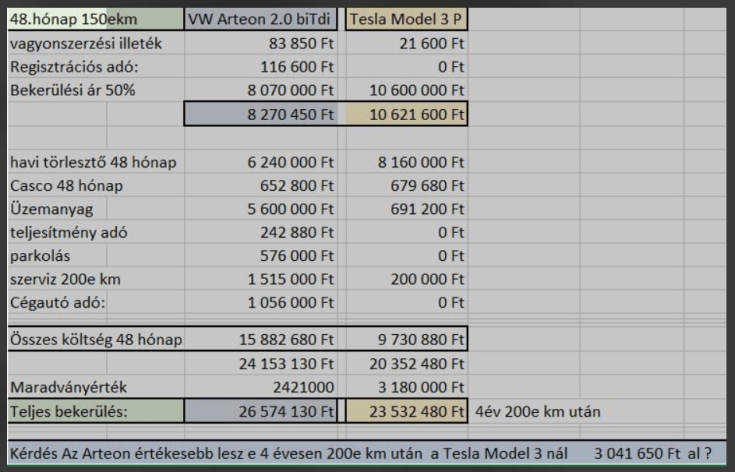Select the '3 041 650 Ft al ?' value
The image size is (735, 472).
(652, 454)
